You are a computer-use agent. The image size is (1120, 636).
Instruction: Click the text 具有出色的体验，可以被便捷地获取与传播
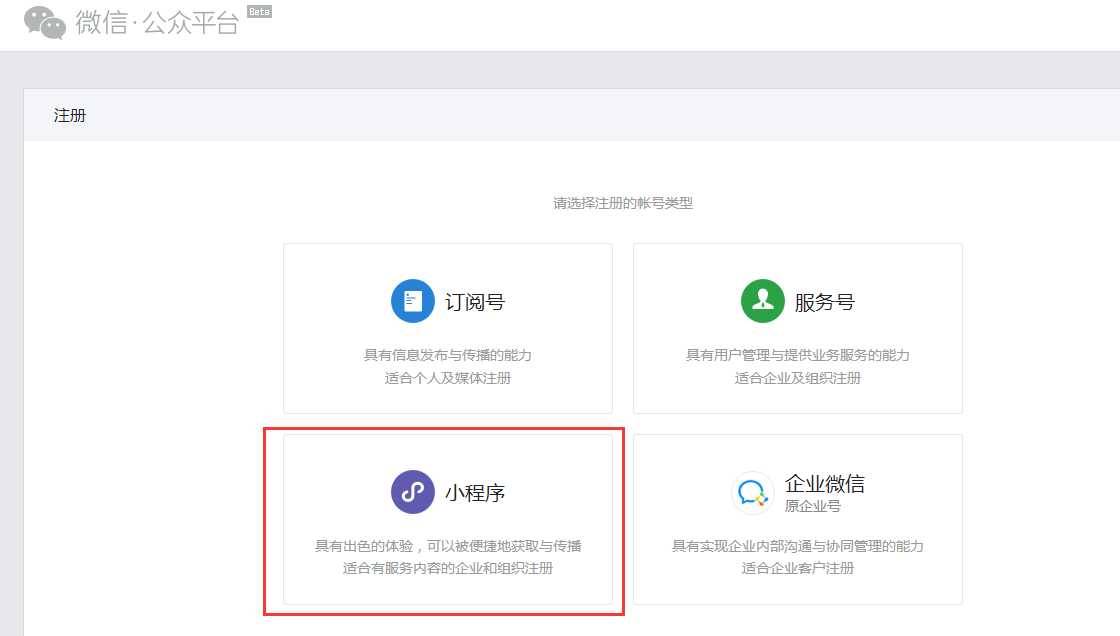click(448, 546)
